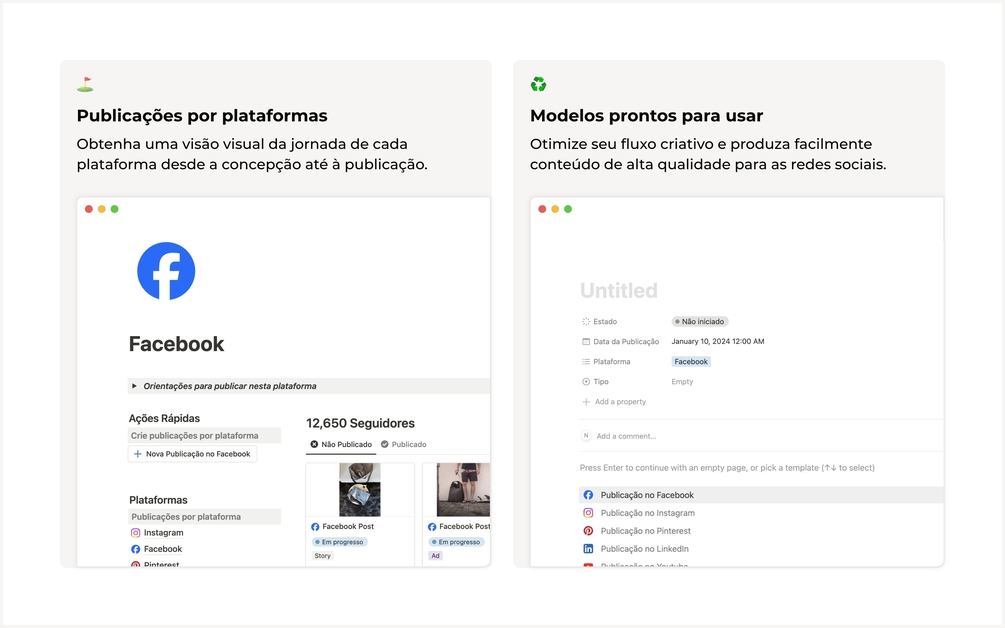The width and height of the screenshot is (1005, 628).
Task: Click the 'Add a comment...' input field
Action: click(626, 436)
